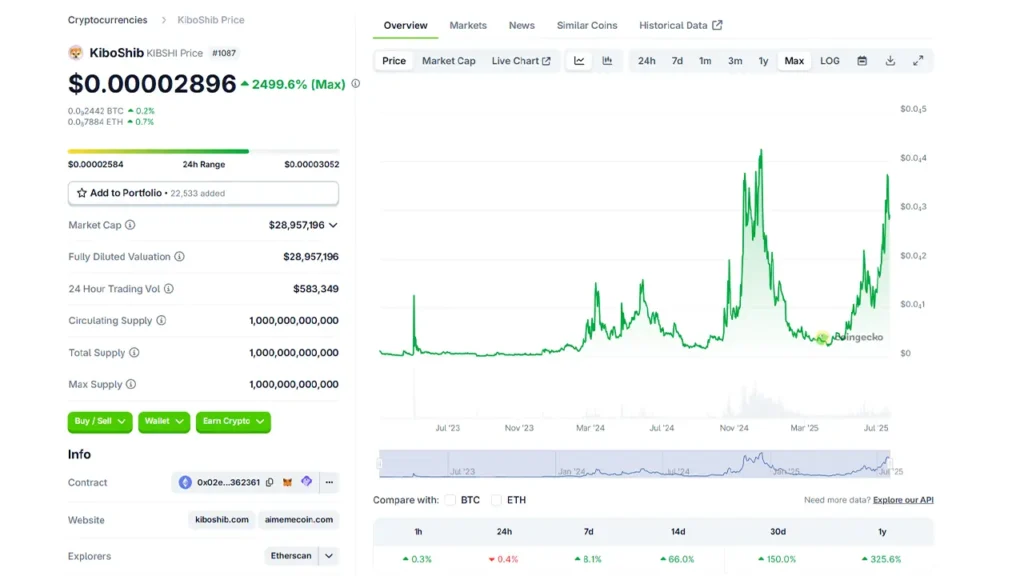Click the purple diamond icon beside contract
The height and width of the screenshot is (576, 1024).
pyautogui.click(x=306, y=482)
